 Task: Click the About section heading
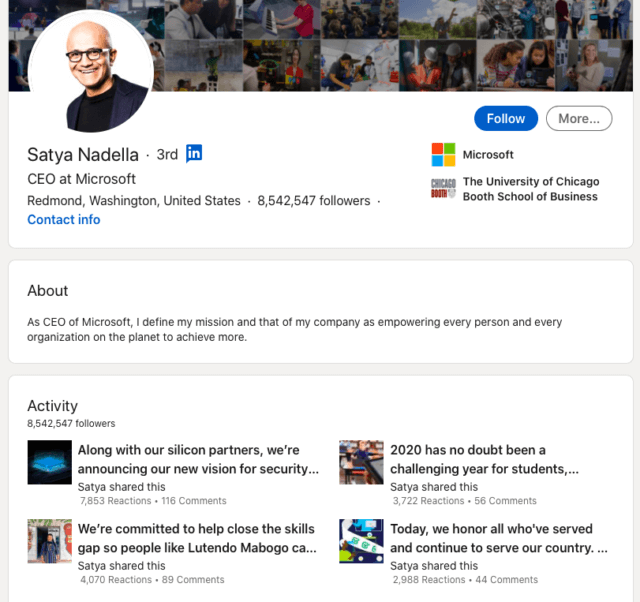point(47,291)
